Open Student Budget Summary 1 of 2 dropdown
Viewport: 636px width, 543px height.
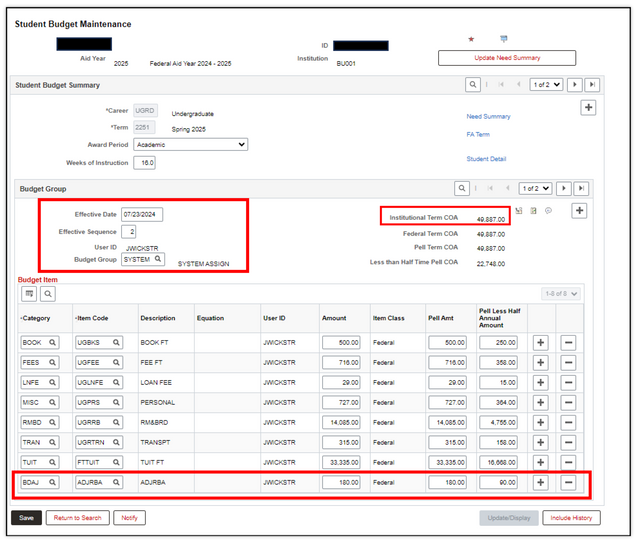(x=546, y=84)
